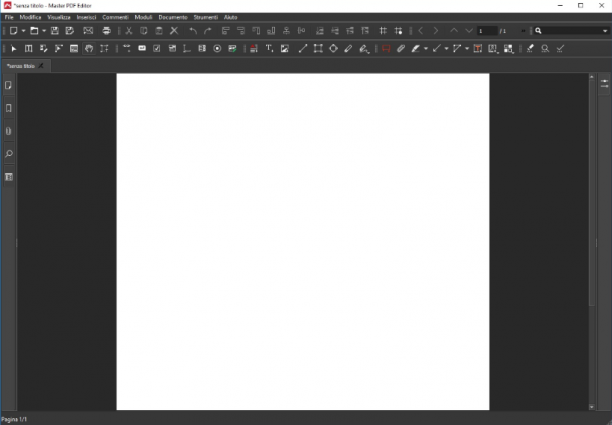Select the arrow line annotation tool
This screenshot has height=425, width=612.
click(437, 48)
